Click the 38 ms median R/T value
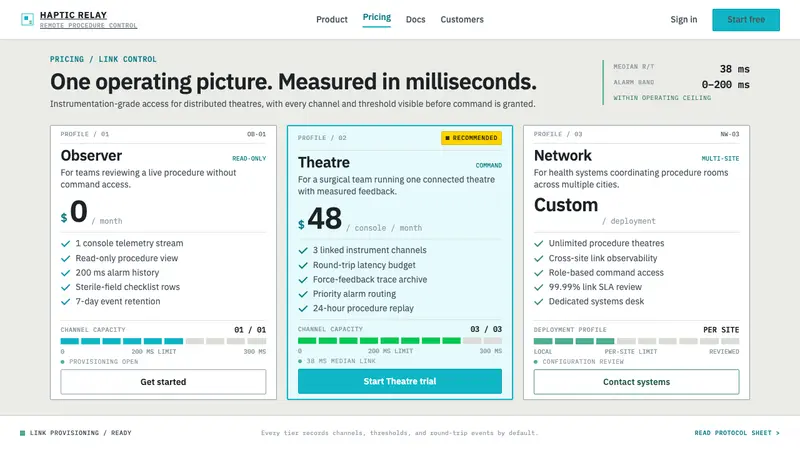 (735, 69)
